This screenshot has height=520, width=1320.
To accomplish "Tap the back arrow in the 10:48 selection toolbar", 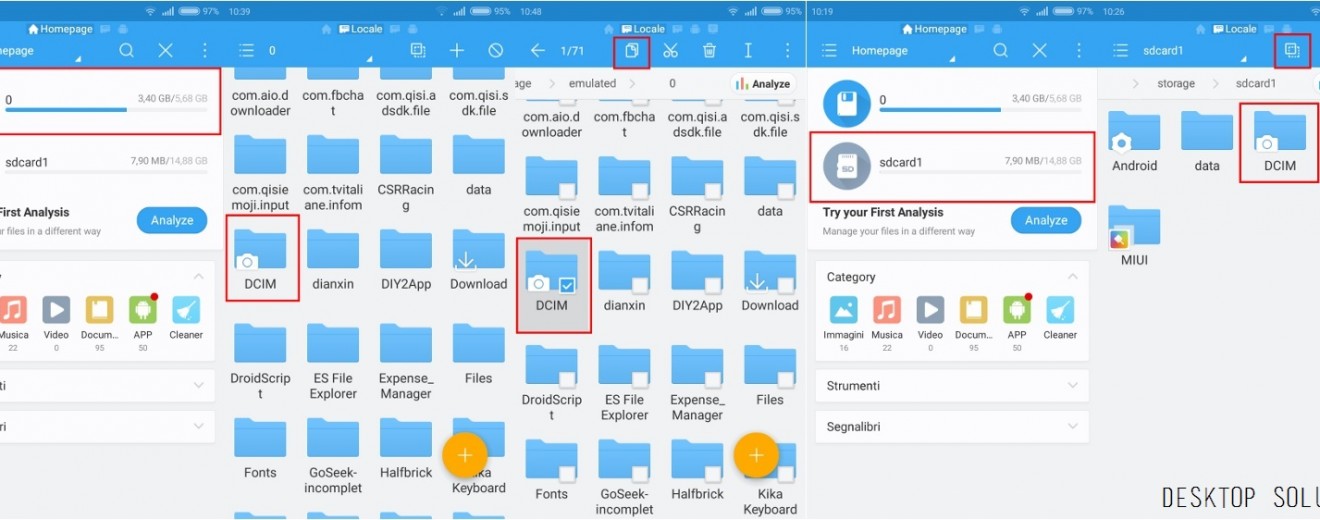I will click(x=538, y=50).
